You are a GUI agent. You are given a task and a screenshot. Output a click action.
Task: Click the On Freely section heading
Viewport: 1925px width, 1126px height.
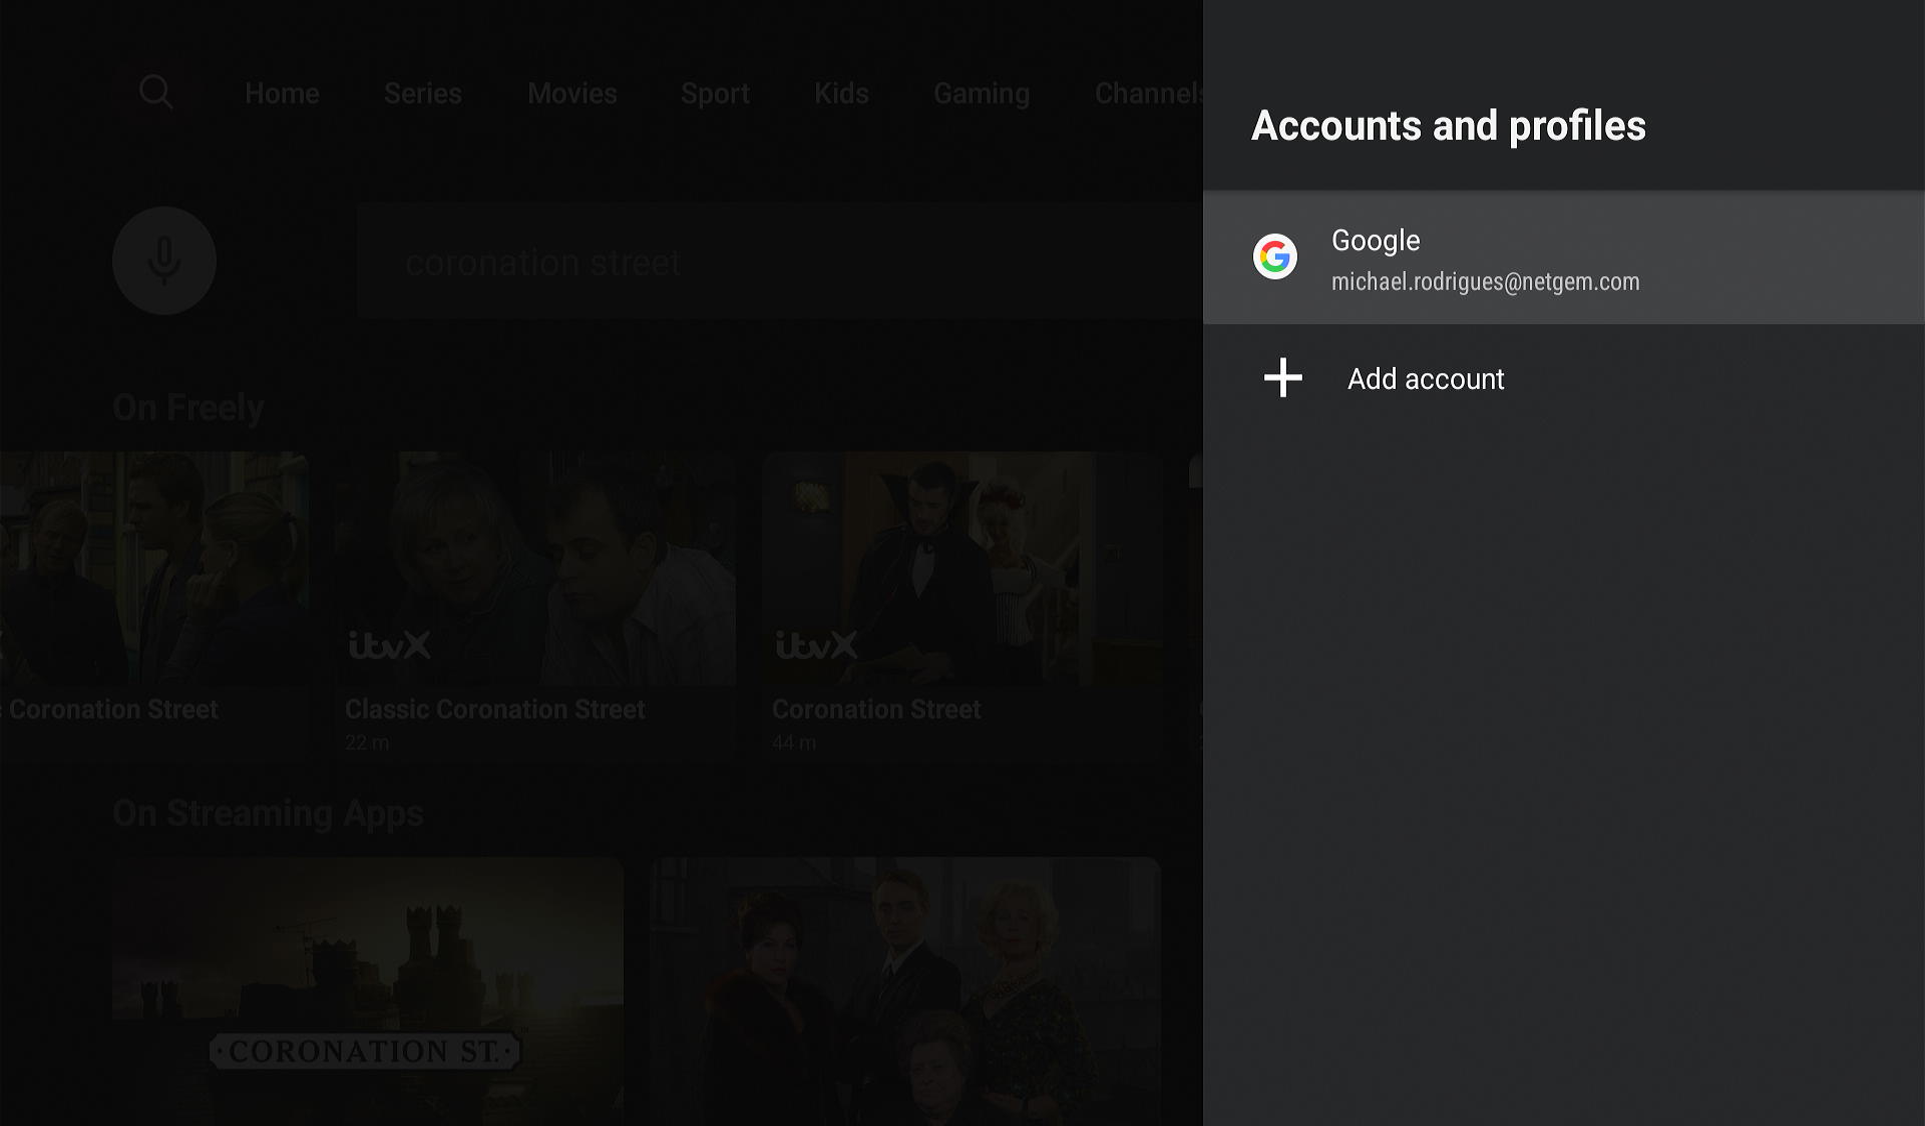pyautogui.click(x=188, y=407)
